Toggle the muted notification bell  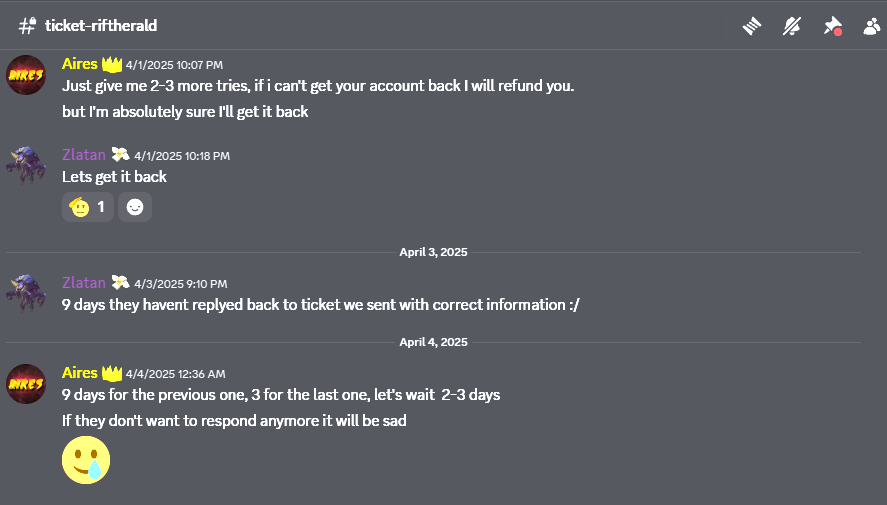pyautogui.click(x=792, y=26)
